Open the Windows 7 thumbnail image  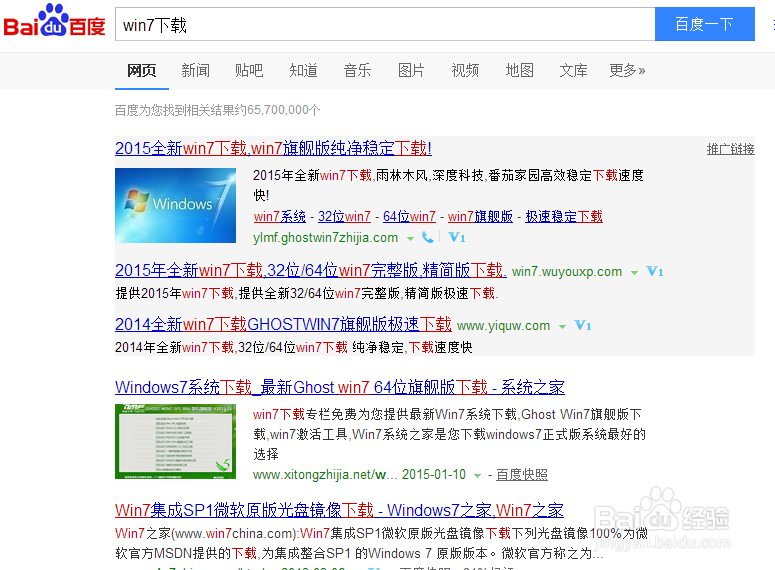(x=175, y=205)
